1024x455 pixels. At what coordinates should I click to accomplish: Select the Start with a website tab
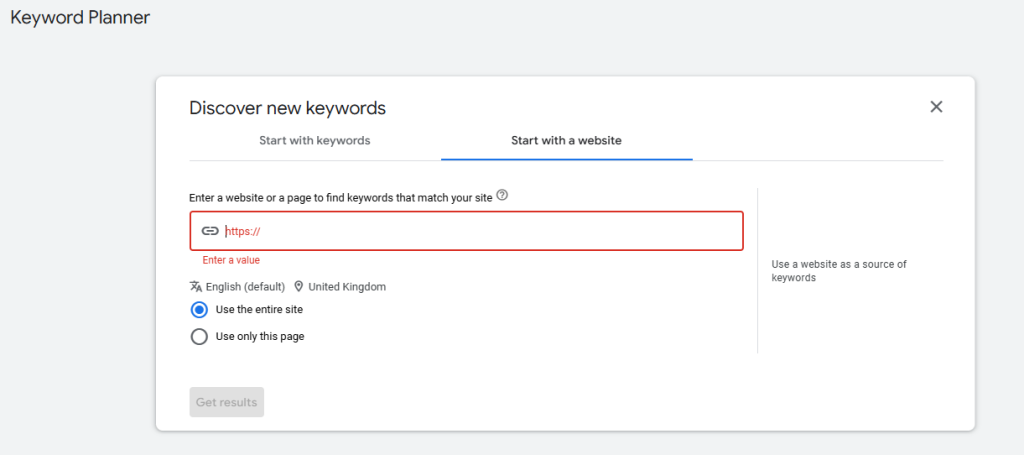566,140
